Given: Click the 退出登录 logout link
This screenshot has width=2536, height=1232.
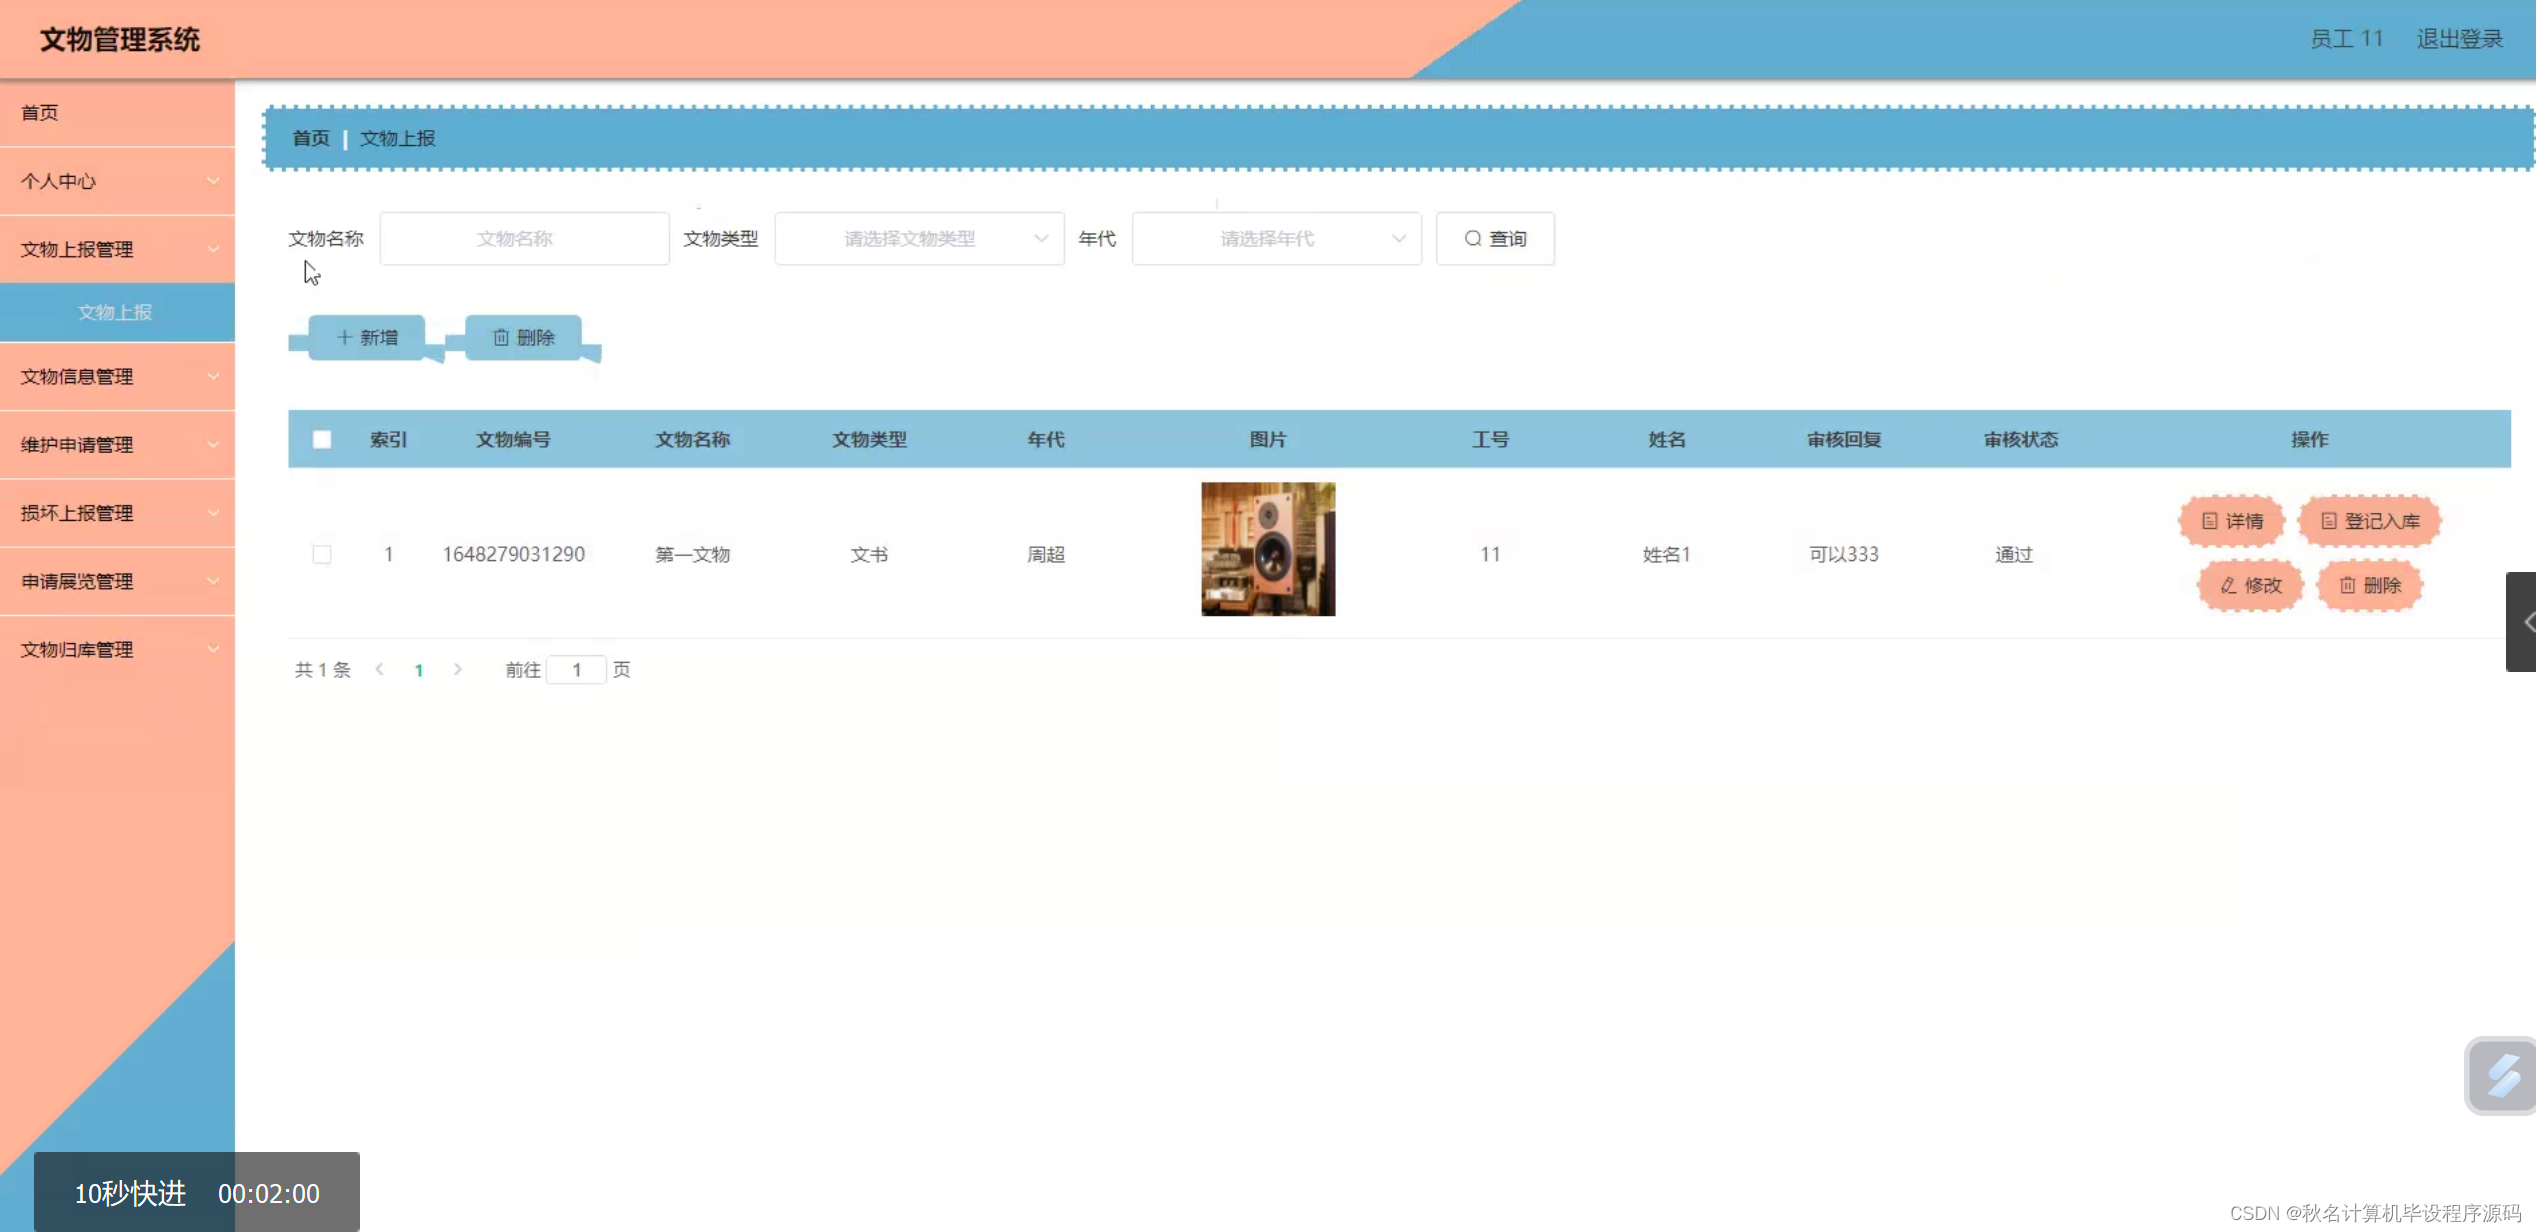Looking at the screenshot, I should click(x=2459, y=39).
